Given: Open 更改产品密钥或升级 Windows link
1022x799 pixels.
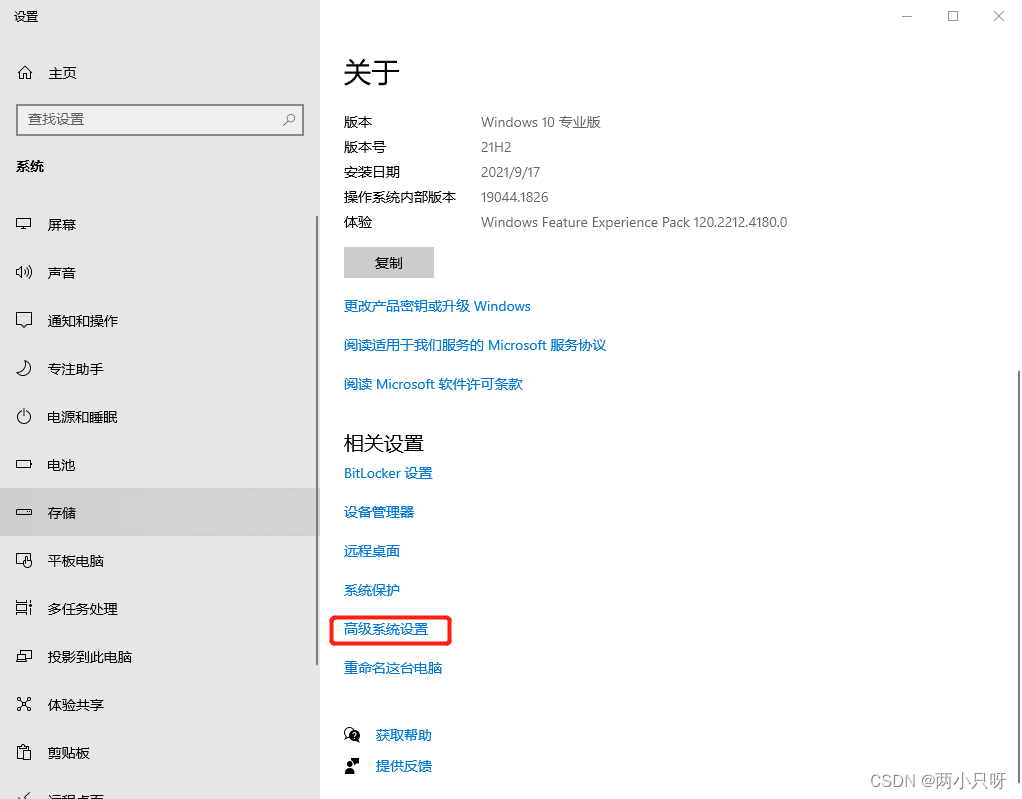Looking at the screenshot, I should tap(437, 306).
